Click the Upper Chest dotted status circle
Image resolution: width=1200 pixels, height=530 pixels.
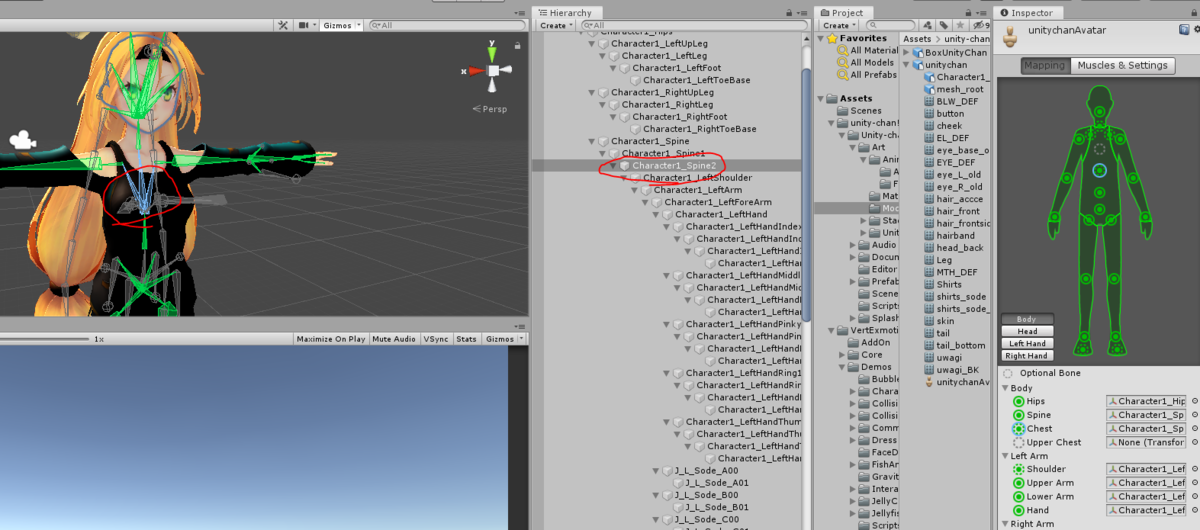pos(1018,443)
